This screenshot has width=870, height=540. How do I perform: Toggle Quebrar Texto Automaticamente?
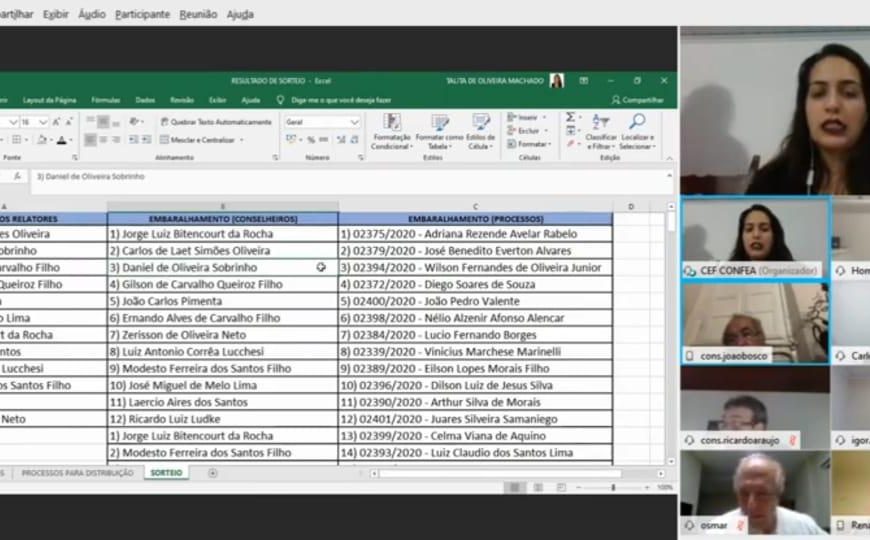216,122
